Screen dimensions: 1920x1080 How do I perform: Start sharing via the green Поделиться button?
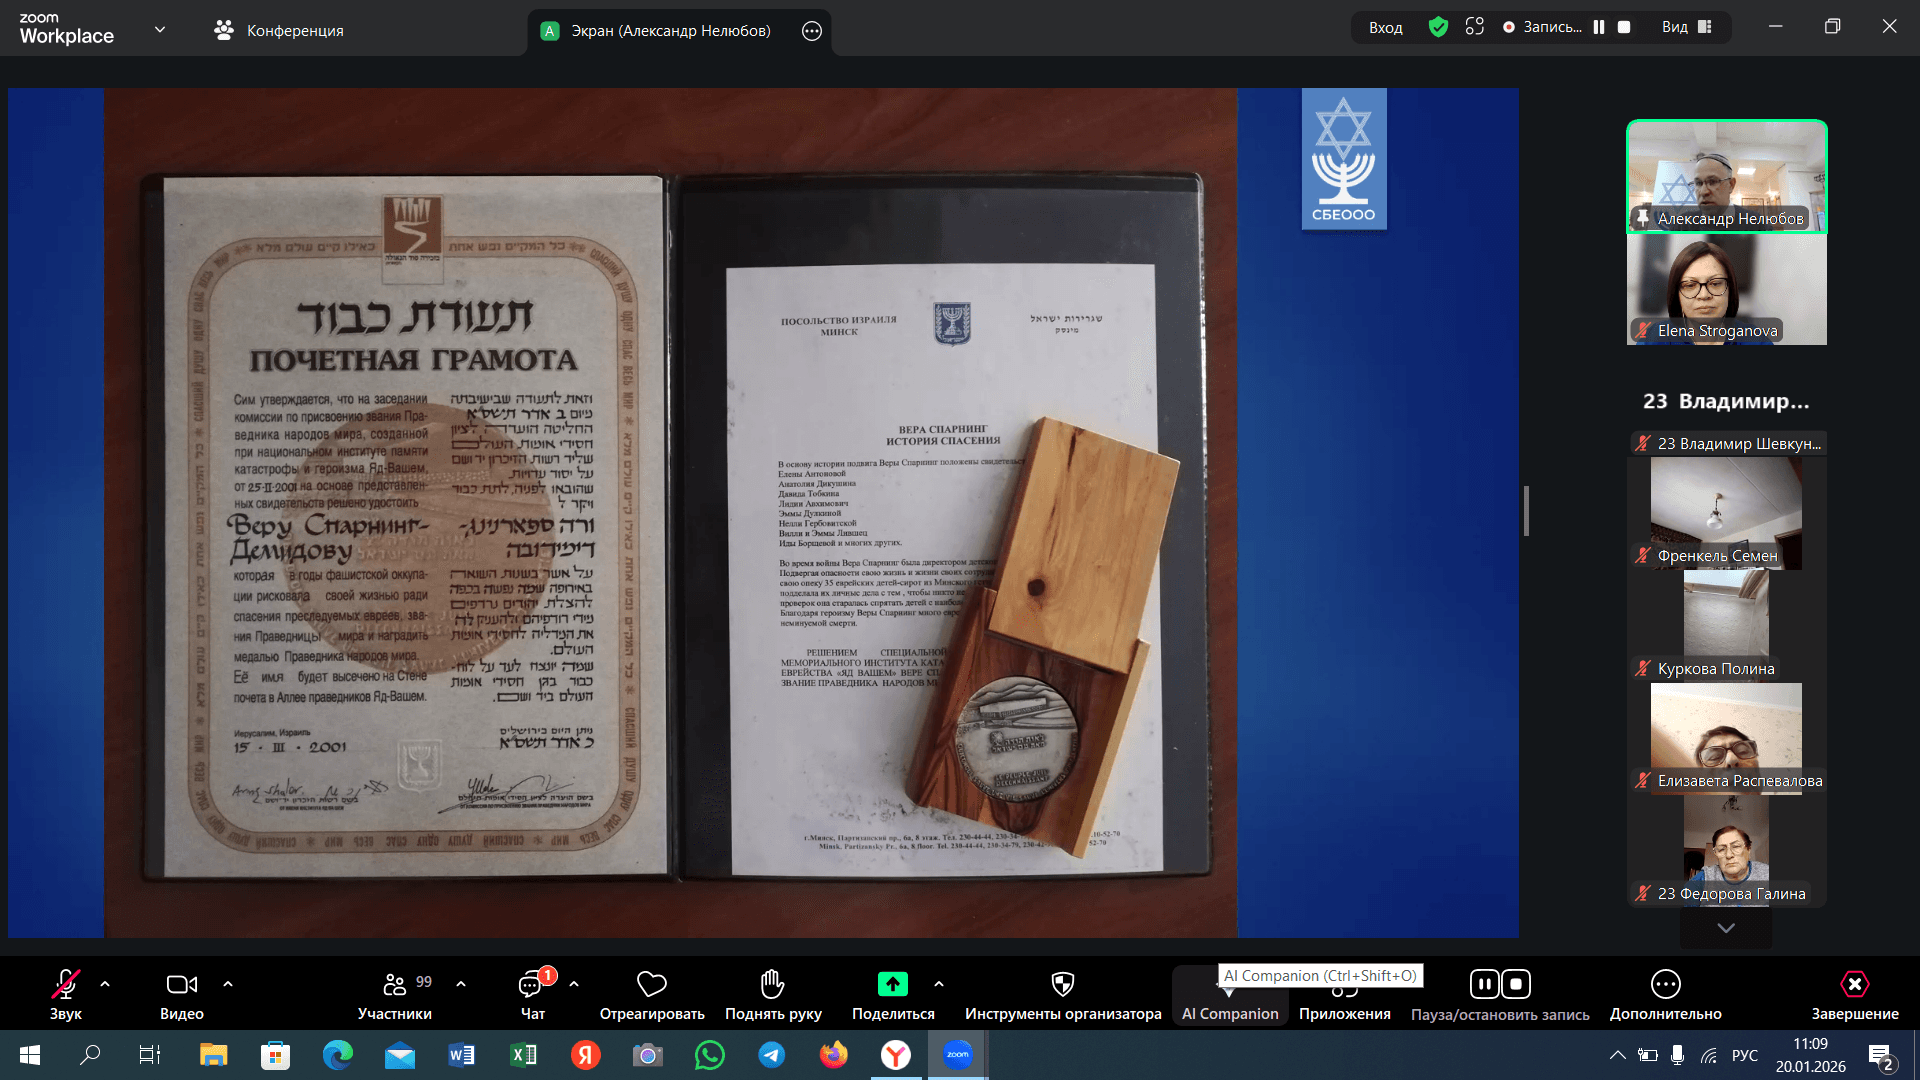[893, 994]
